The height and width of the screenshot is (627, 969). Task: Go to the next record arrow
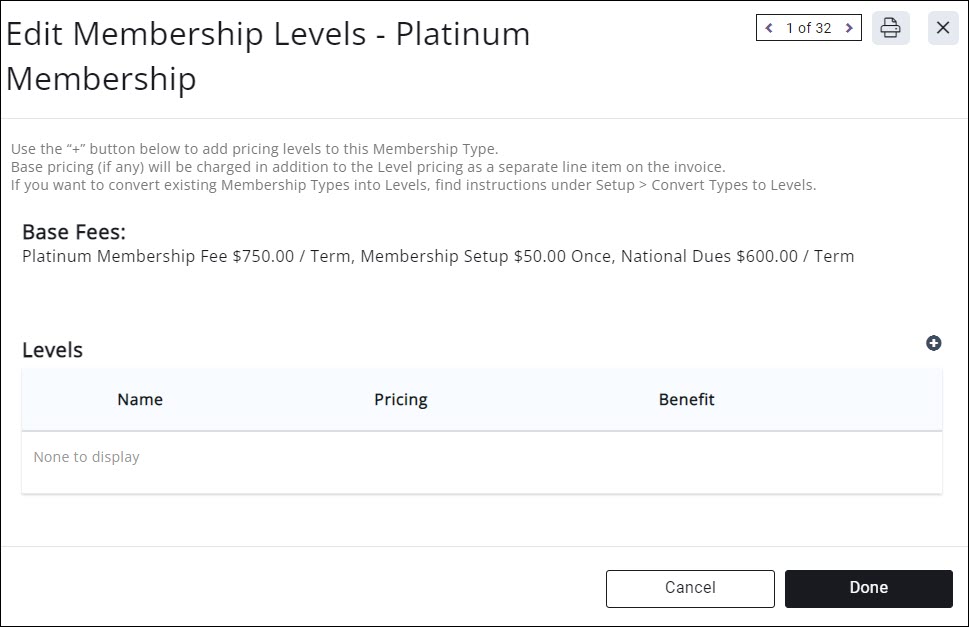point(849,28)
